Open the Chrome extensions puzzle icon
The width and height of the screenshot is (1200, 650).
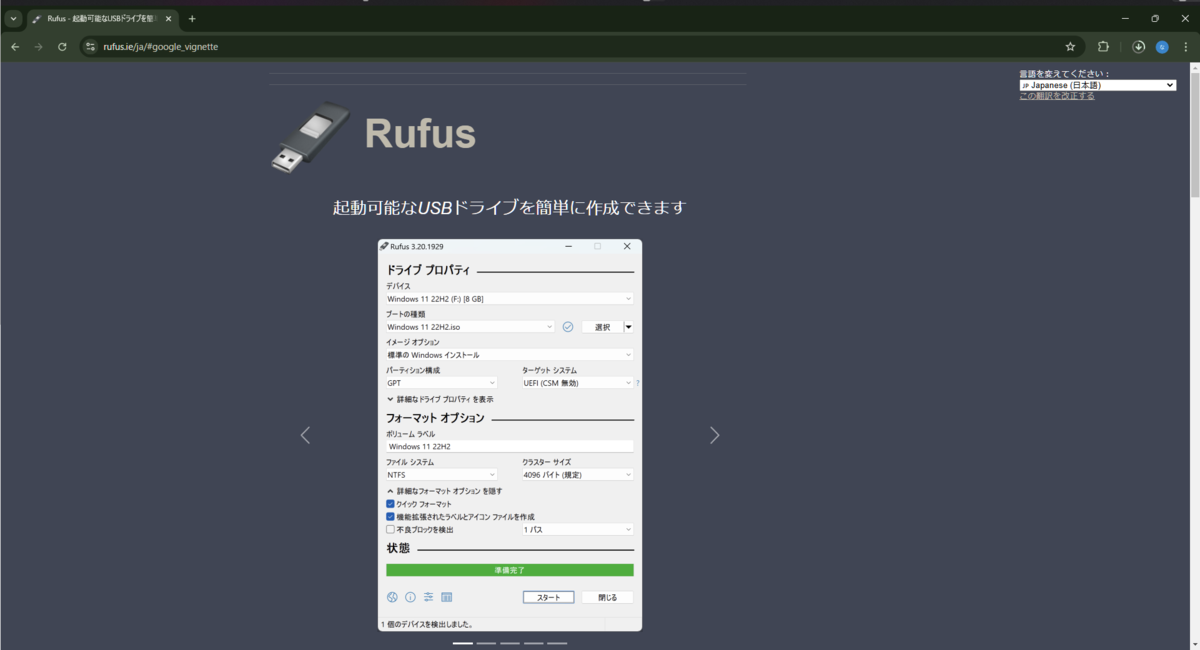coord(1104,46)
